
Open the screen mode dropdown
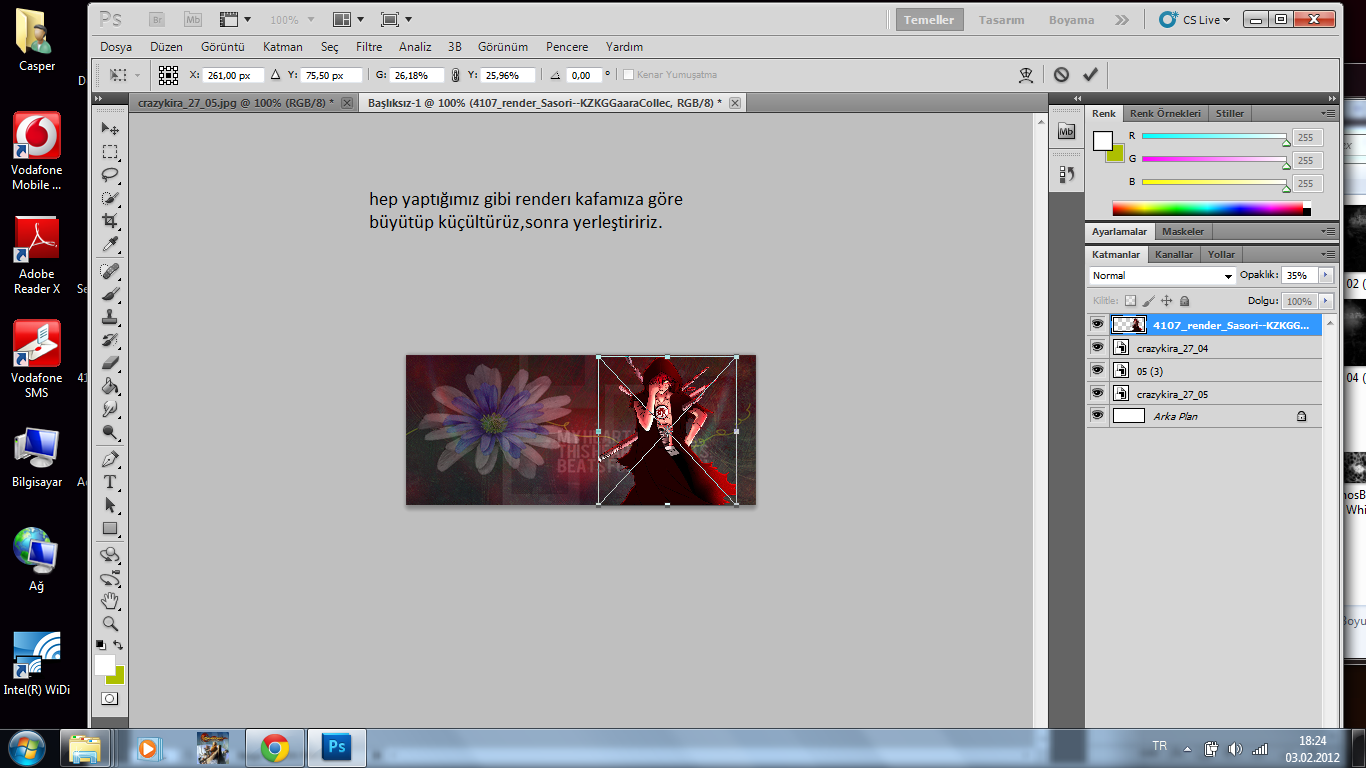point(397,19)
